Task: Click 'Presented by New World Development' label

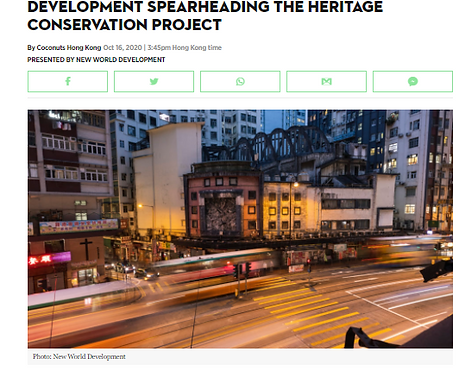Action: coord(96,60)
